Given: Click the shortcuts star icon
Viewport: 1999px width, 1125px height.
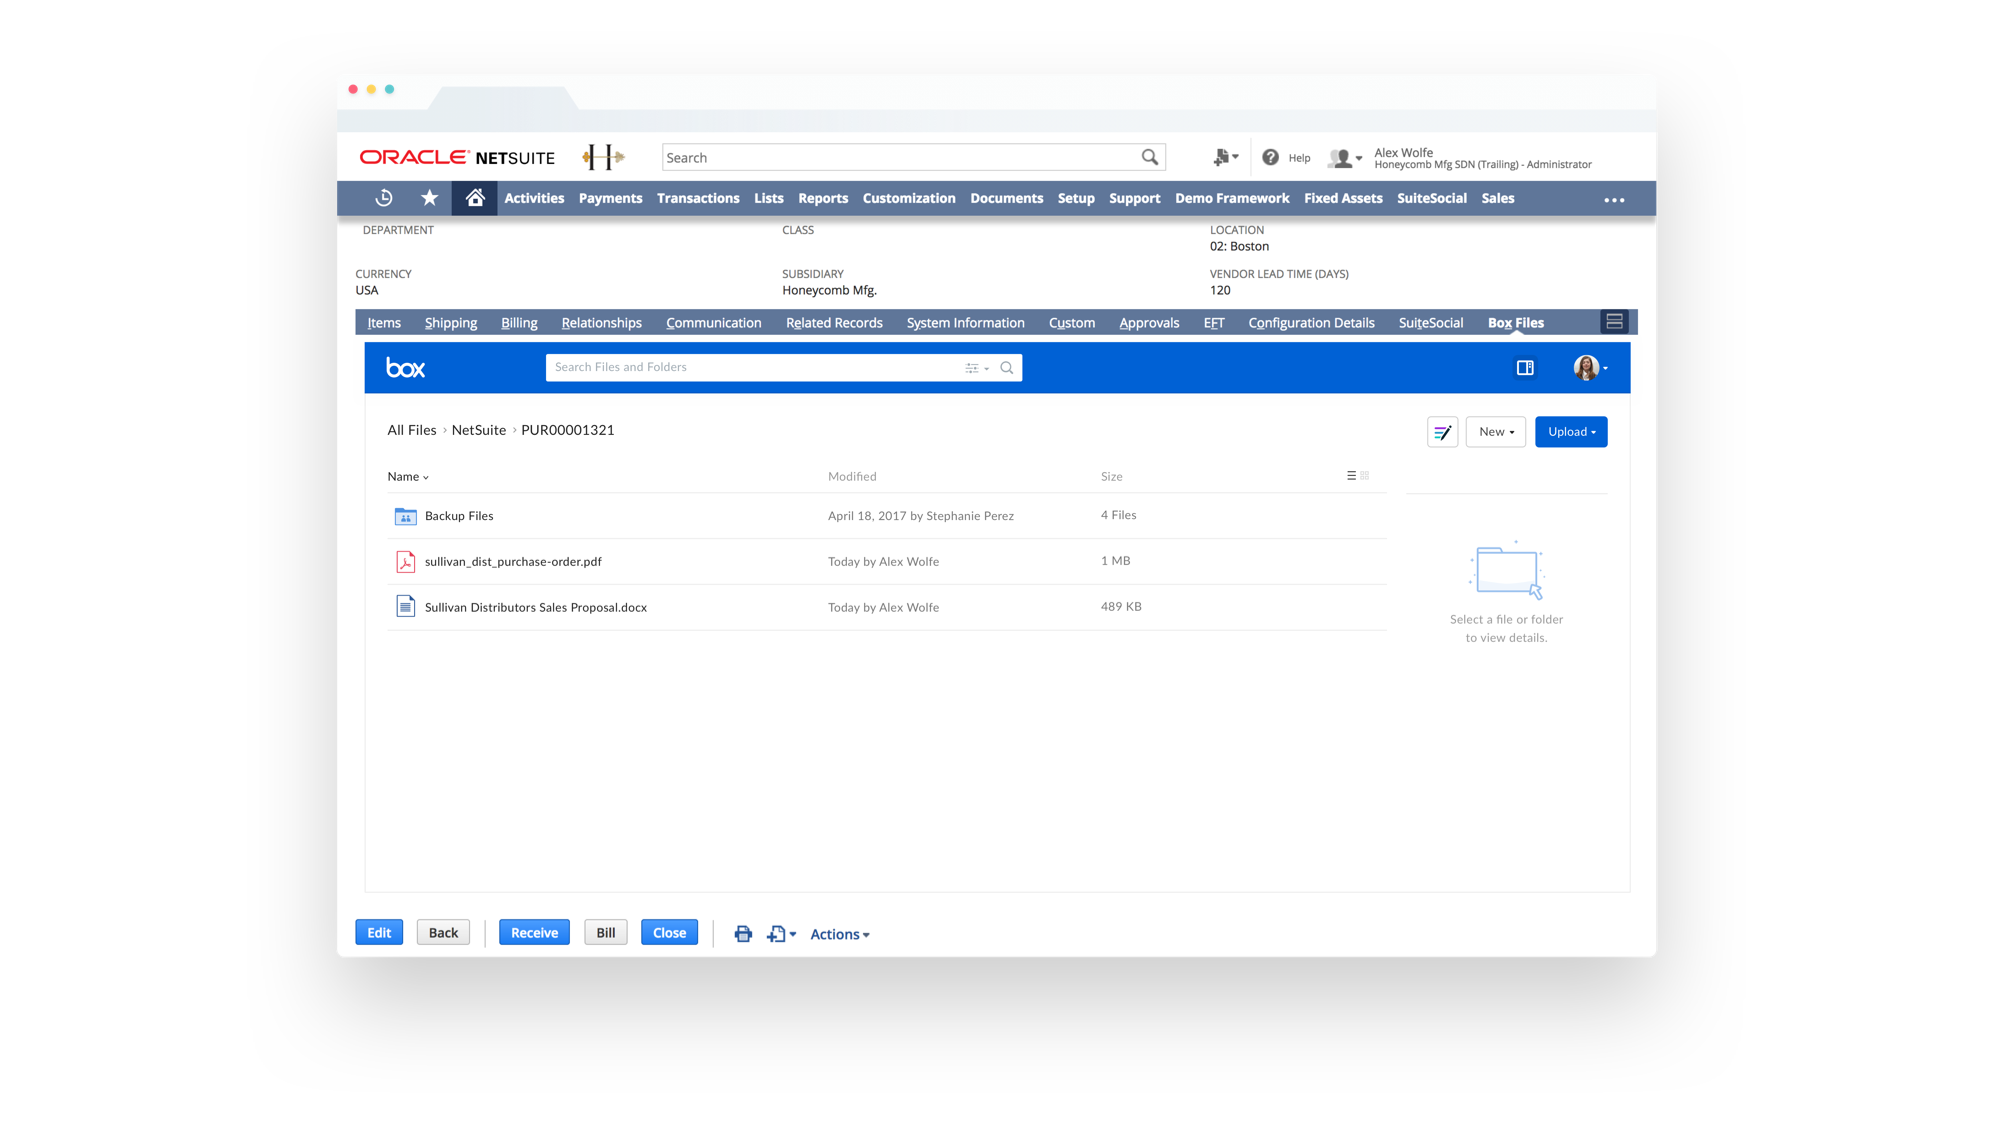Looking at the screenshot, I should click(x=429, y=198).
